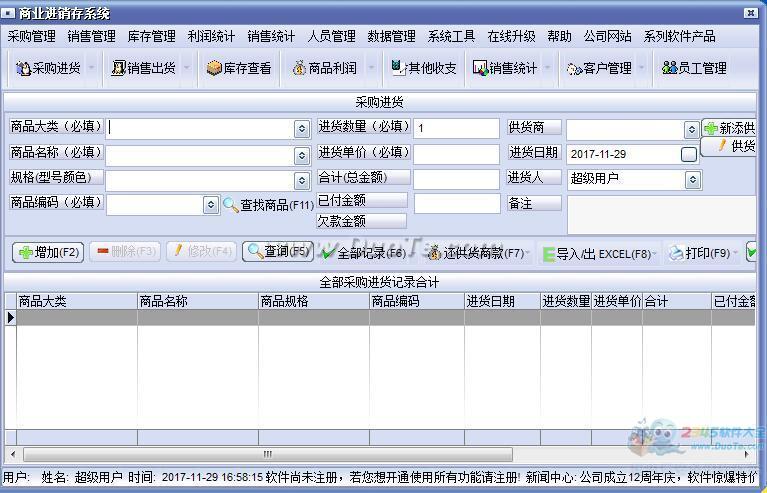Expand the 进货人 dropdown showing 超级用户
767x493 pixels.
tap(692, 180)
